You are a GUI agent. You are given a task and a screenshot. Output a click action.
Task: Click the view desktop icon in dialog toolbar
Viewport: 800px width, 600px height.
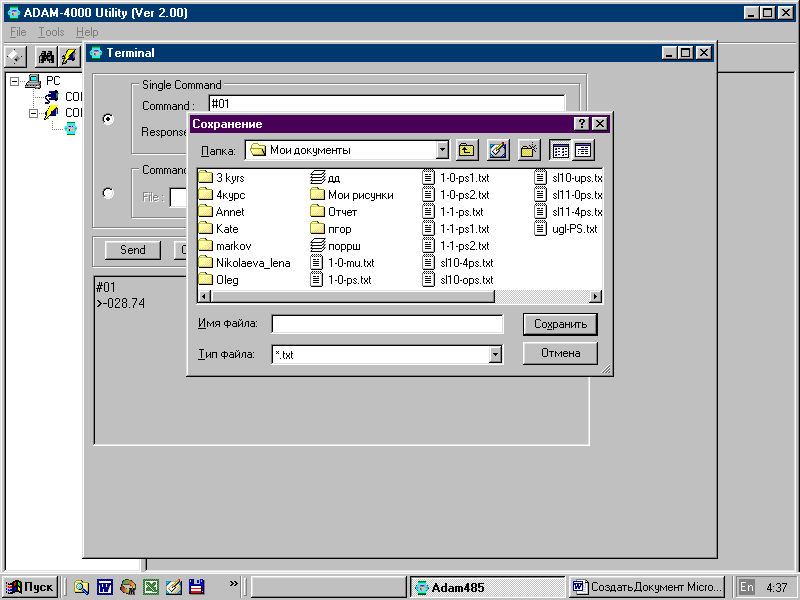pyautogui.click(x=497, y=150)
